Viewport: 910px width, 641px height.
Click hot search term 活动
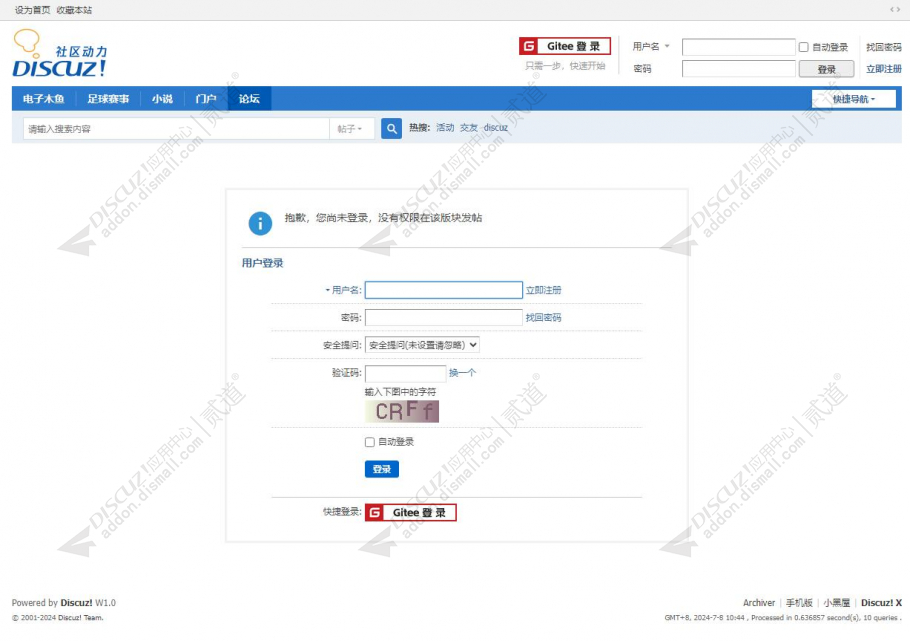pos(445,128)
